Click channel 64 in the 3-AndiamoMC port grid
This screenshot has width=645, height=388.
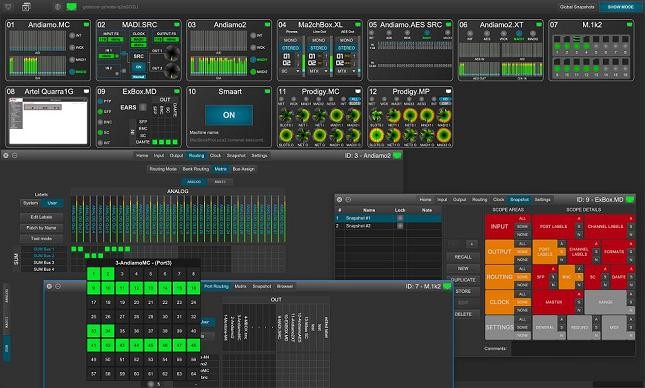[193, 374]
